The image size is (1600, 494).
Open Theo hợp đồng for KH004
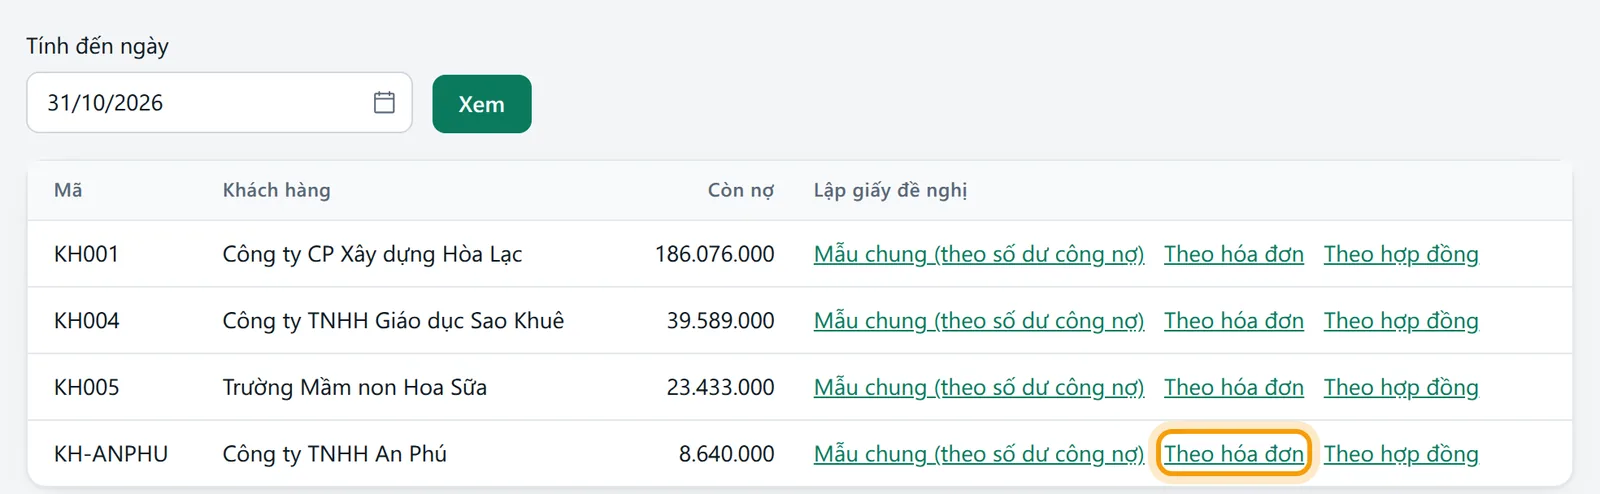(x=1401, y=321)
